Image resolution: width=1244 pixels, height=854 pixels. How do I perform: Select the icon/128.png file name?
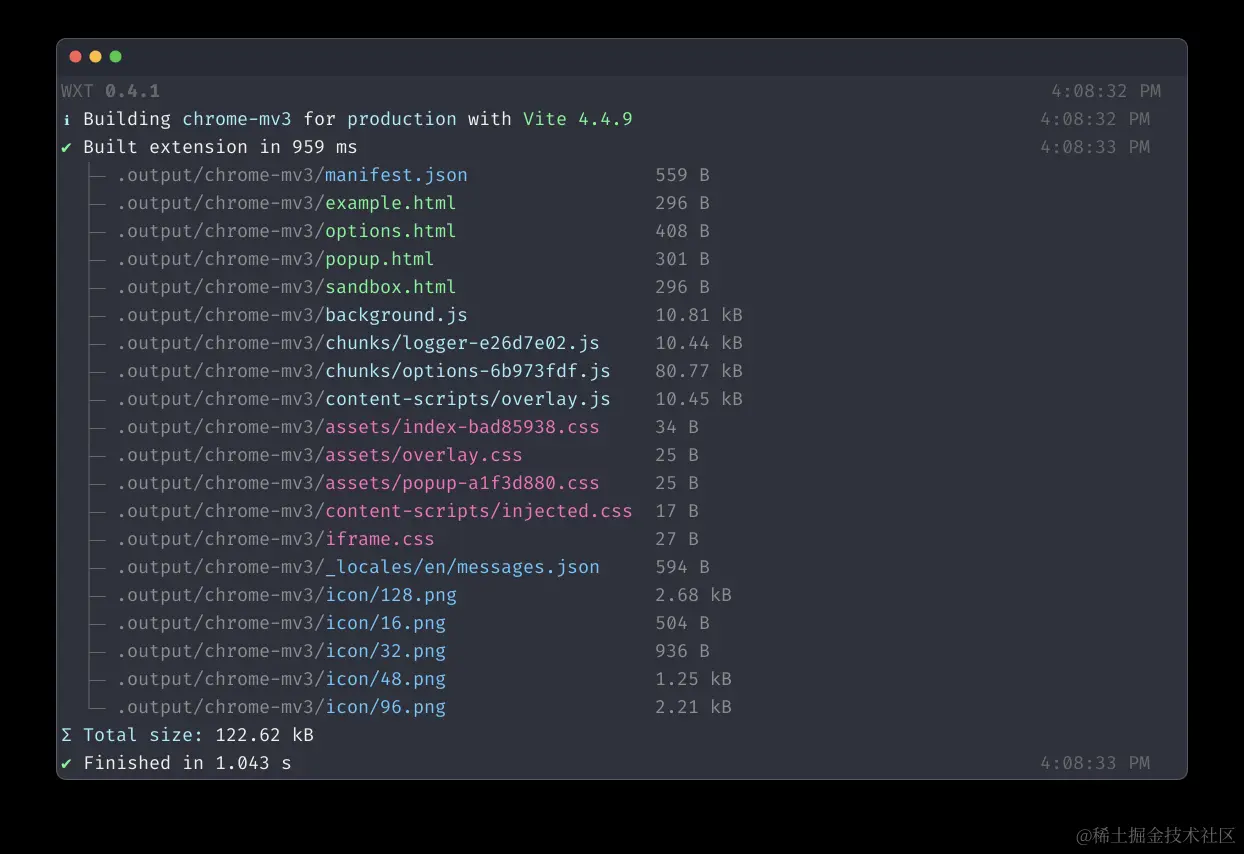[x=391, y=595]
